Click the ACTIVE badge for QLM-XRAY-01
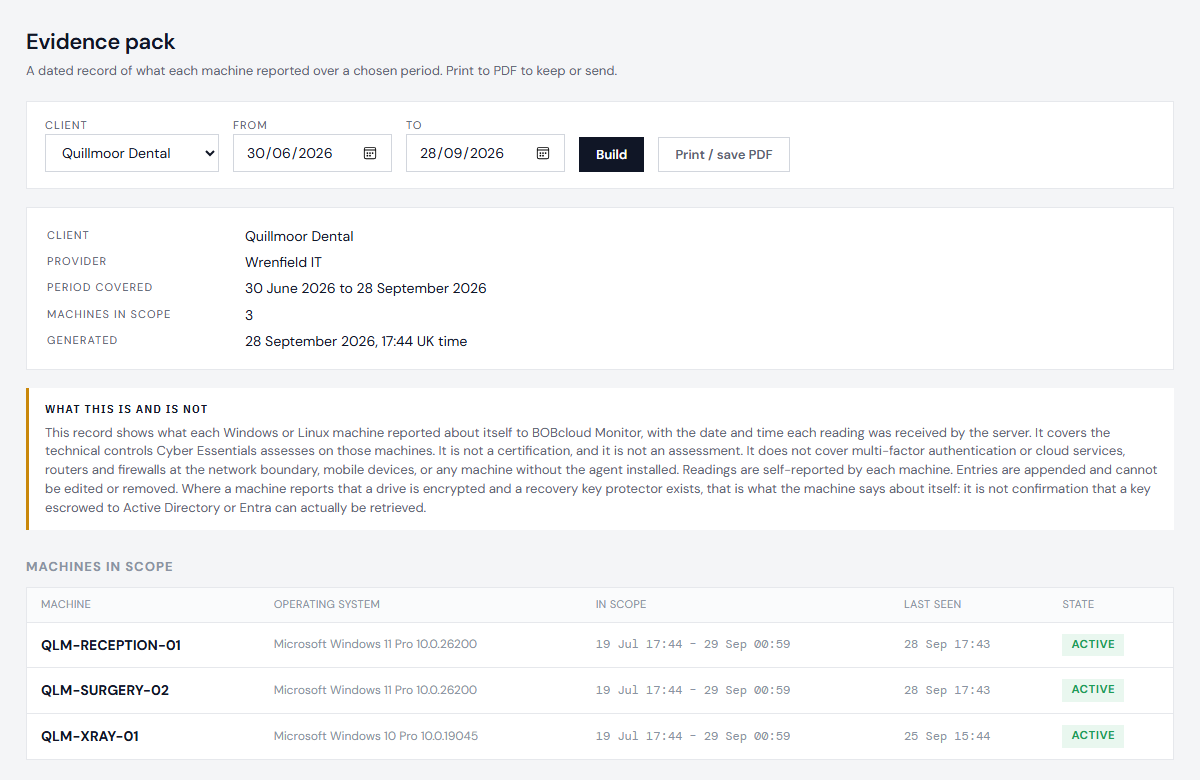Image resolution: width=1200 pixels, height=780 pixels. pos(1093,735)
